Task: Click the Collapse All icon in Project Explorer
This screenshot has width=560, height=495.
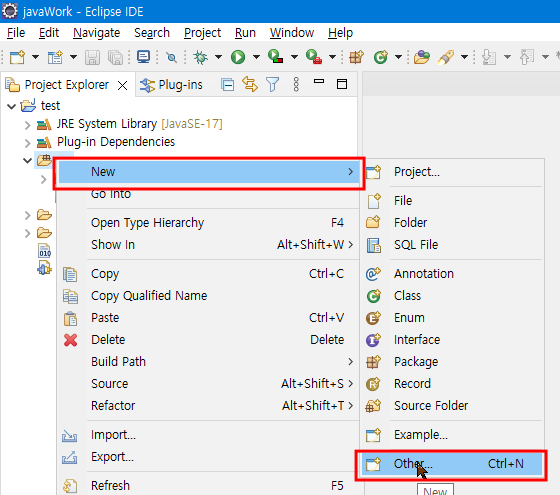Action: (x=228, y=85)
